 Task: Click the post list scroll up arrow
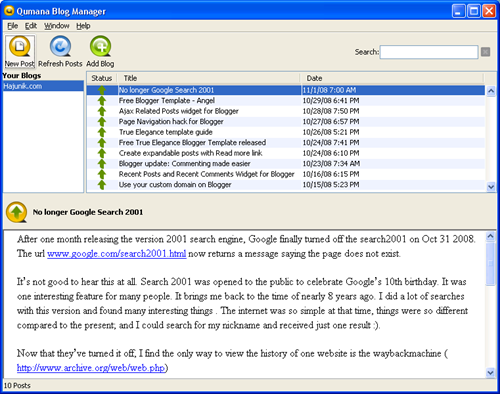[x=491, y=91]
